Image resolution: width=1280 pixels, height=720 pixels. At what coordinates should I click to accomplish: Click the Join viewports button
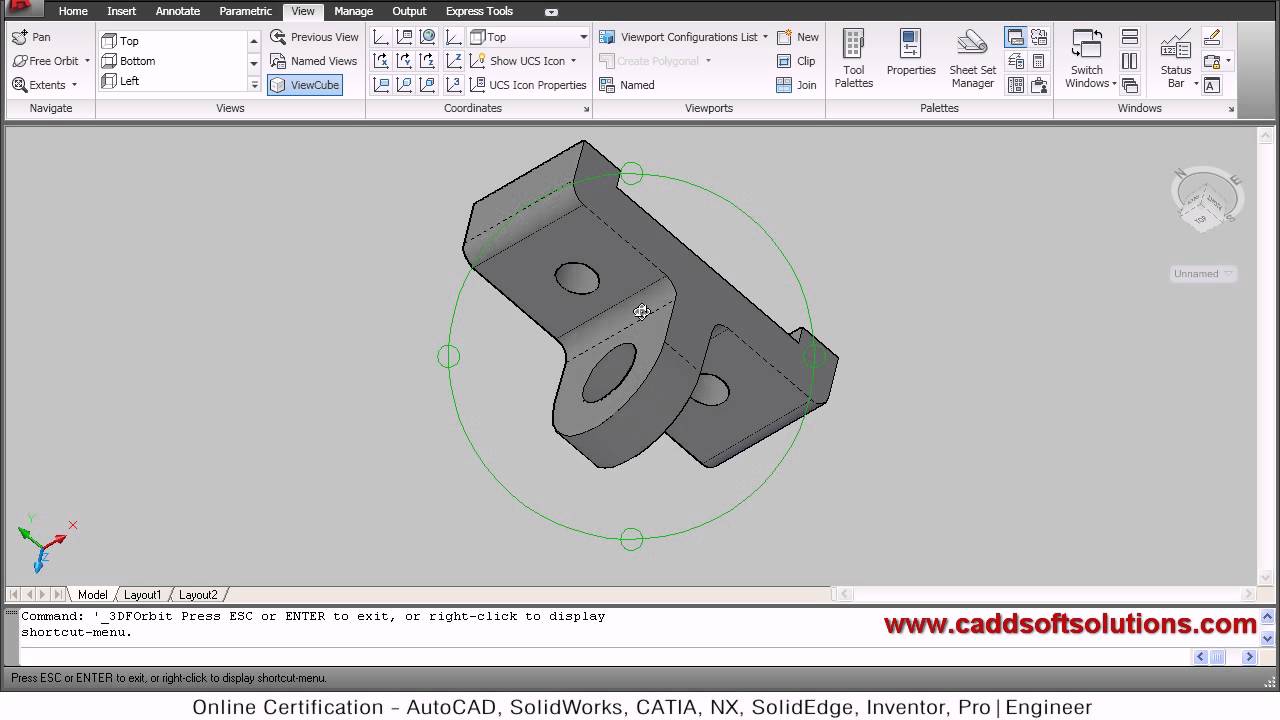(x=797, y=85)
